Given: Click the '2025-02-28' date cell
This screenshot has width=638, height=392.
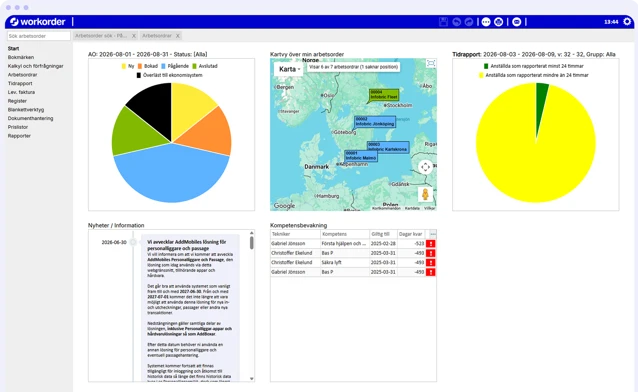Looking at the screenshot, I should (383, 243).
